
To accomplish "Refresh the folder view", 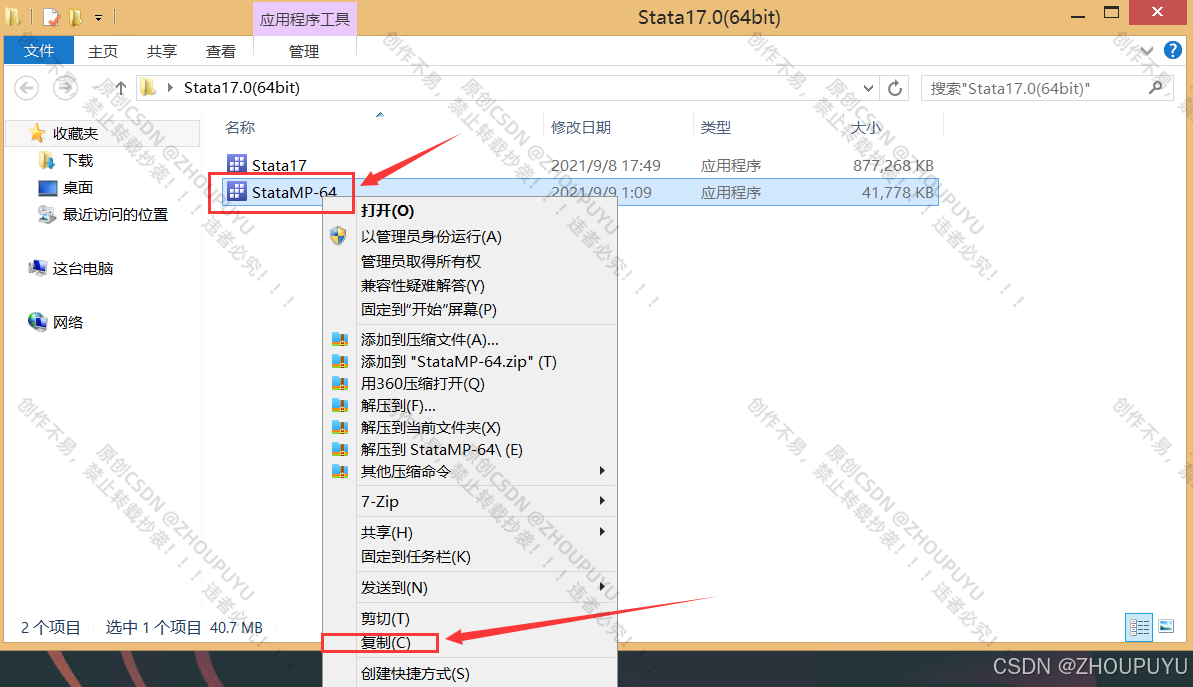I will coord(896,88).
